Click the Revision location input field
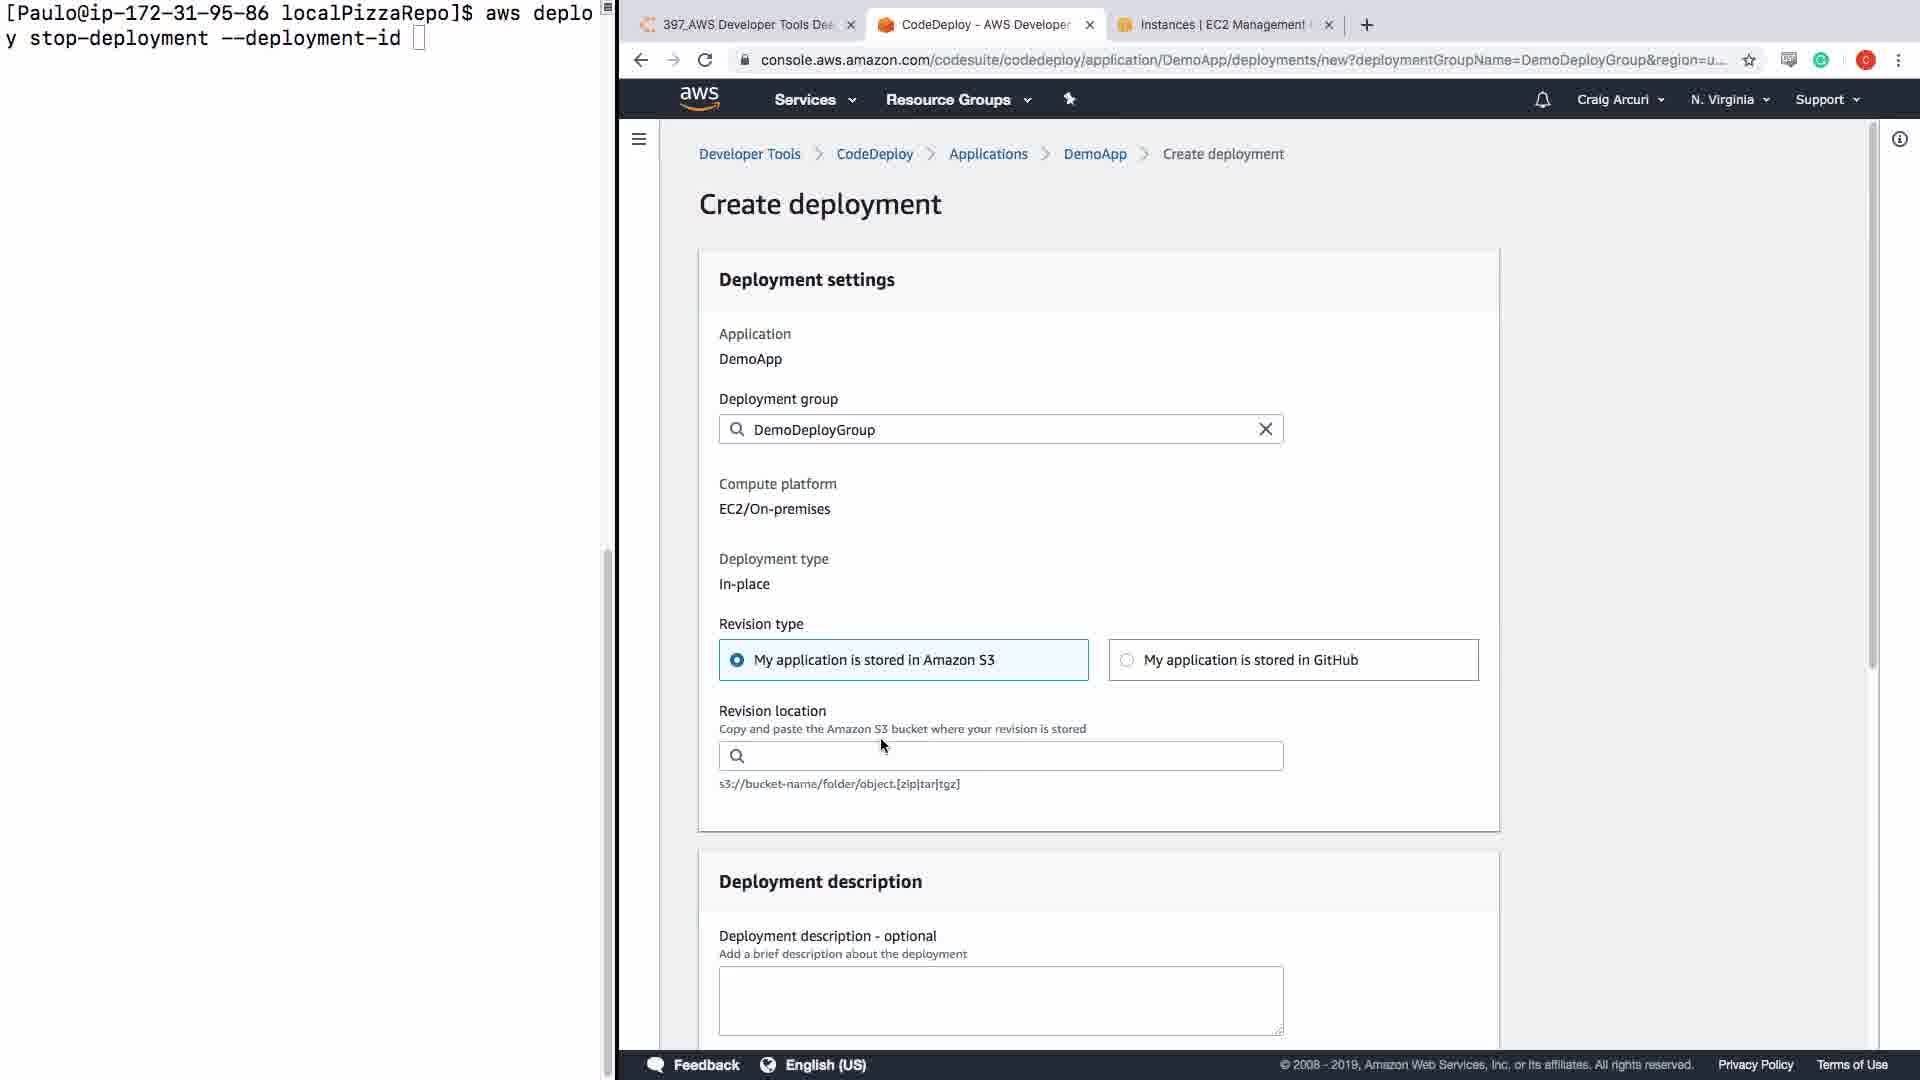Screen dimensions: 1920x1080 [1010, 756]
